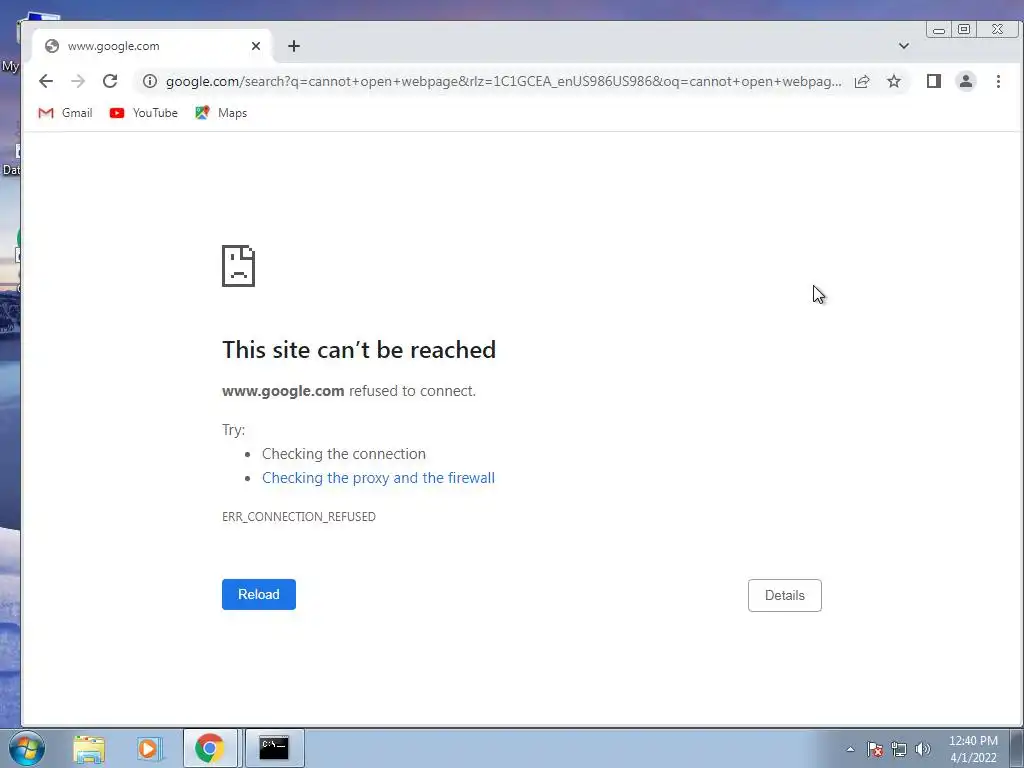Open the profile avatar icon
The height and width of the screenshot is (768, 1024).
click(966, 81)
